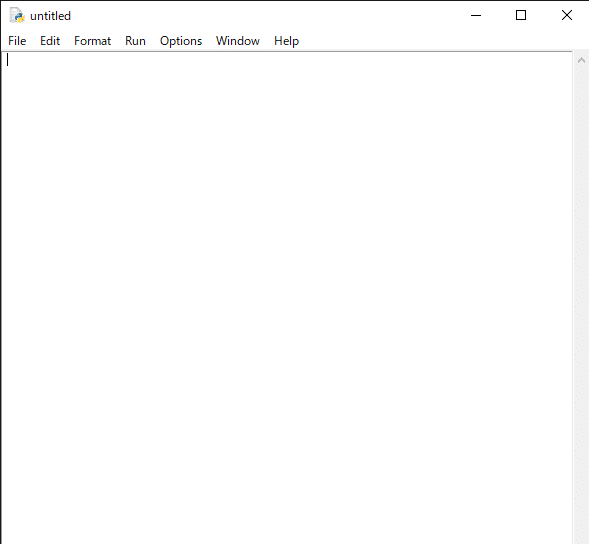Place cursor in the empty code editor area
This screenshot has height=544, width=589.
pyautogui.click(x=287, y=298)
